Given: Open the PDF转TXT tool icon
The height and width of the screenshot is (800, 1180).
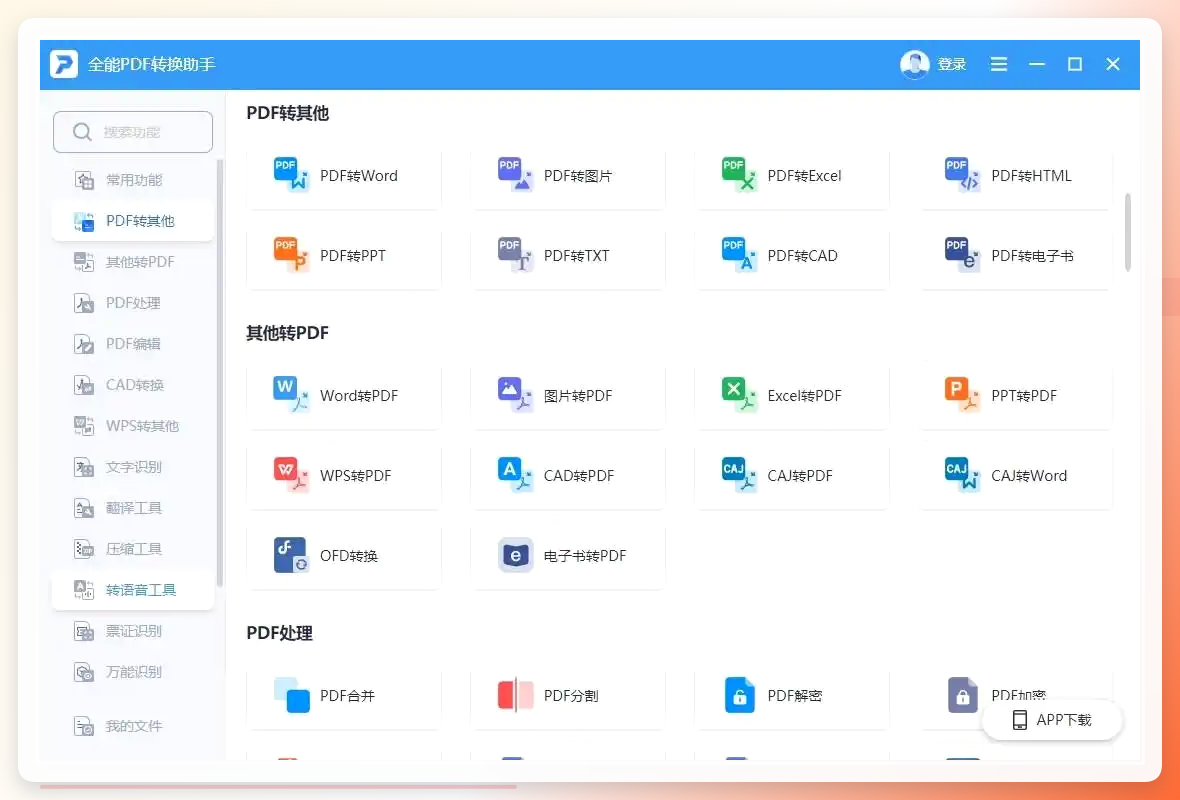Looking at the screenshot, I should [x=515, y=254].
